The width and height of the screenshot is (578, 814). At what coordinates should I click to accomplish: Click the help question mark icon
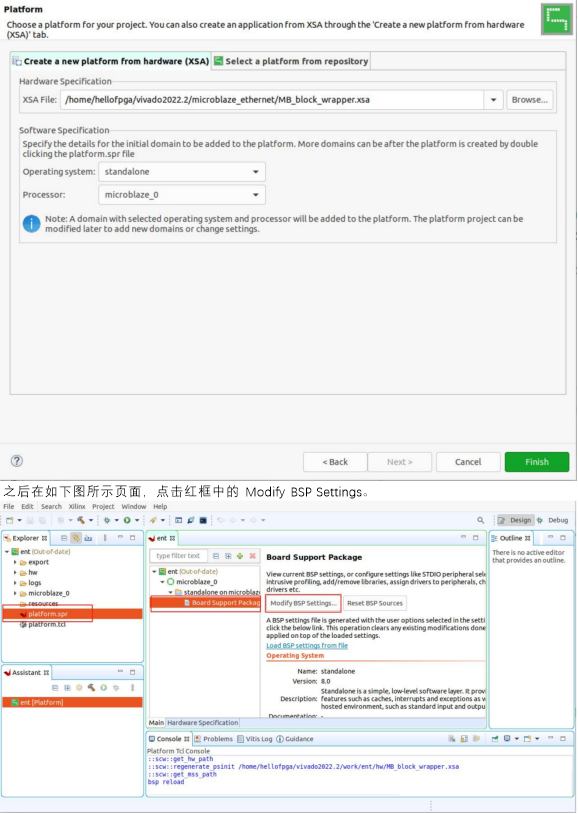pyautogui.click(x=17, y=460)
